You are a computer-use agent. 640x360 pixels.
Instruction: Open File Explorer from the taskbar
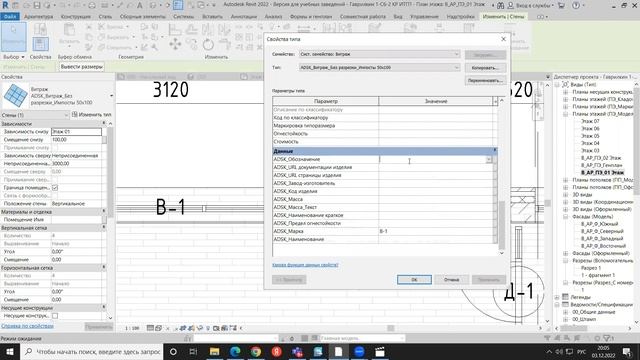pos(214,351)
